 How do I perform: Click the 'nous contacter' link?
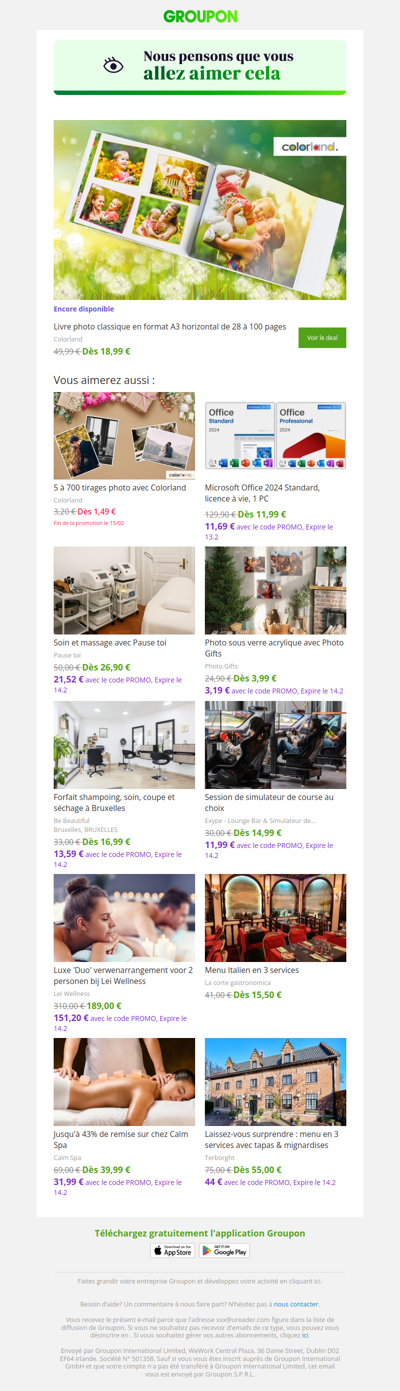pos(296,1304)
